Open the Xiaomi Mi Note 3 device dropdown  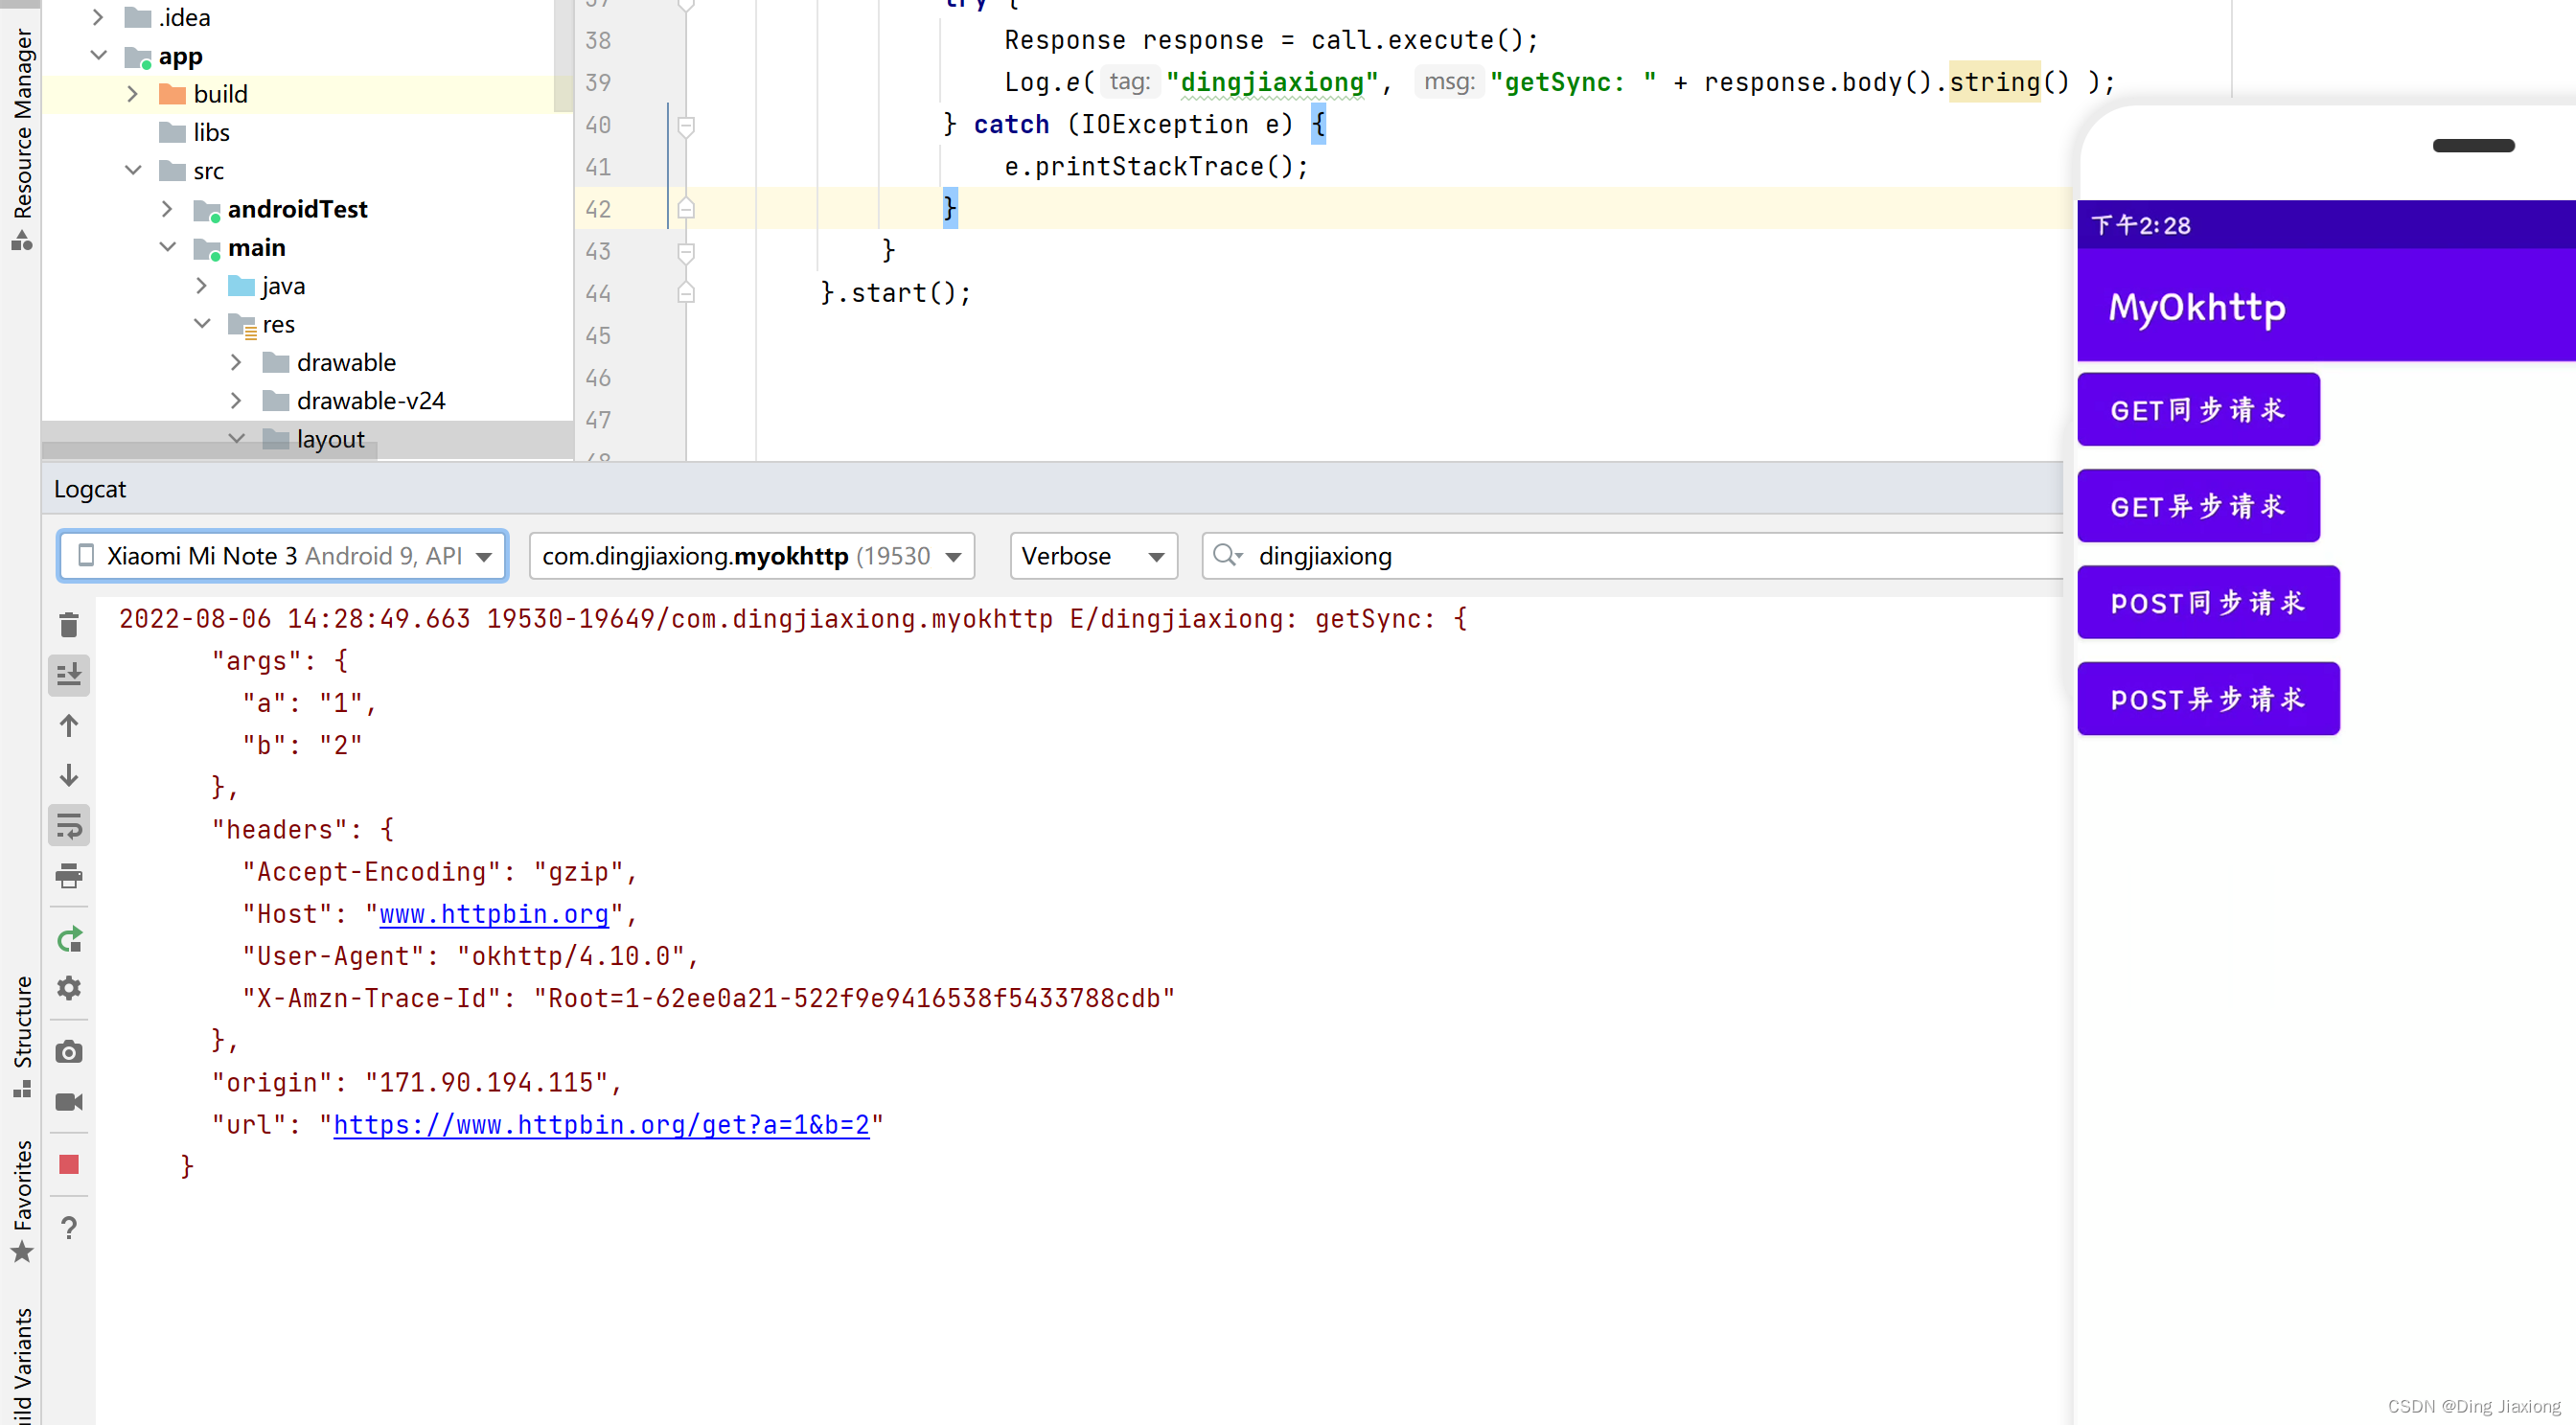(x=283, y=556)
